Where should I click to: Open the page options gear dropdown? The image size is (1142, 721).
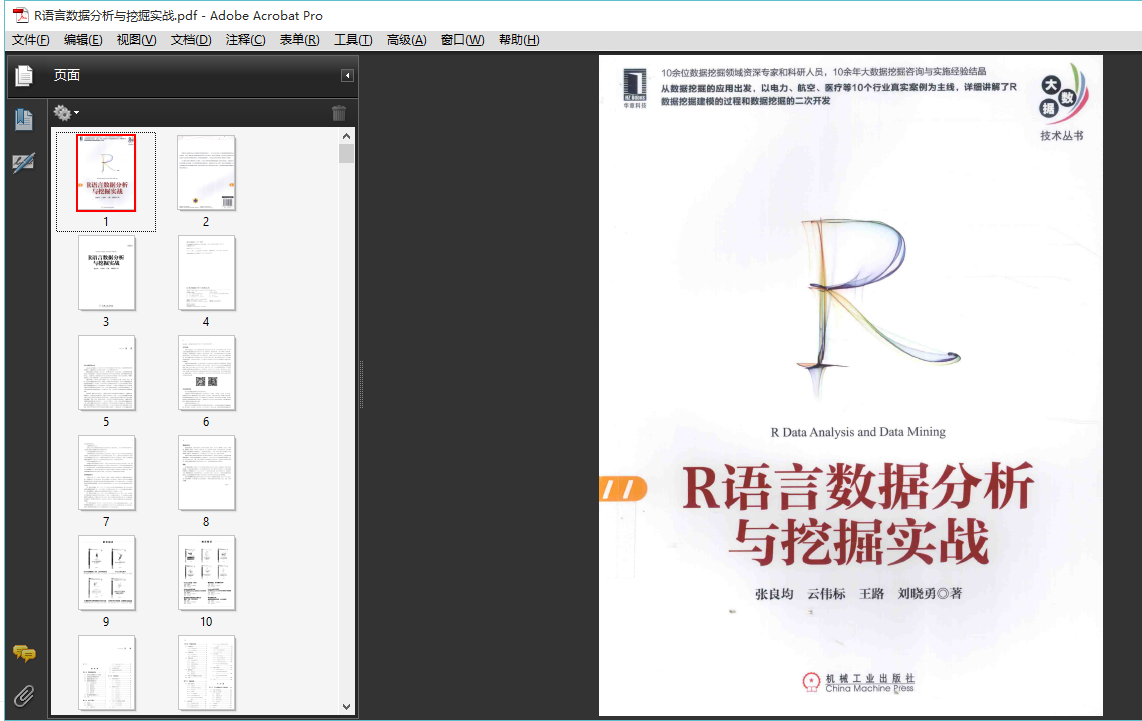(66, 113)
